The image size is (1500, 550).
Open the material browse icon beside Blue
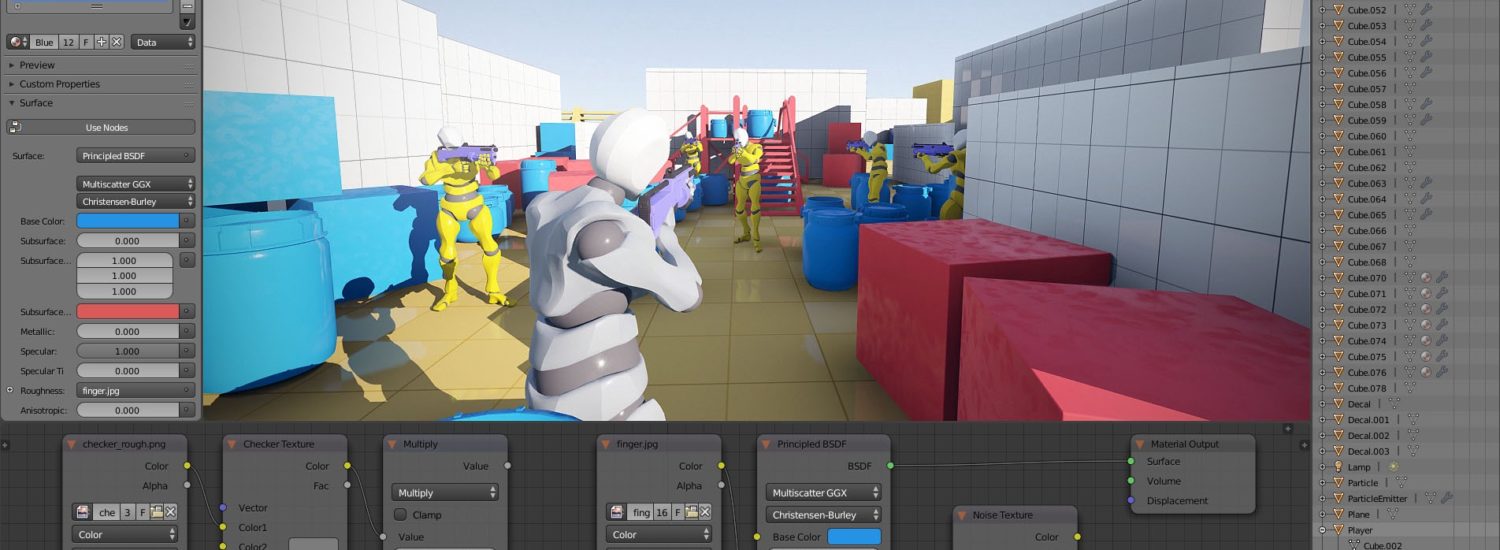(x=18, y=42)
